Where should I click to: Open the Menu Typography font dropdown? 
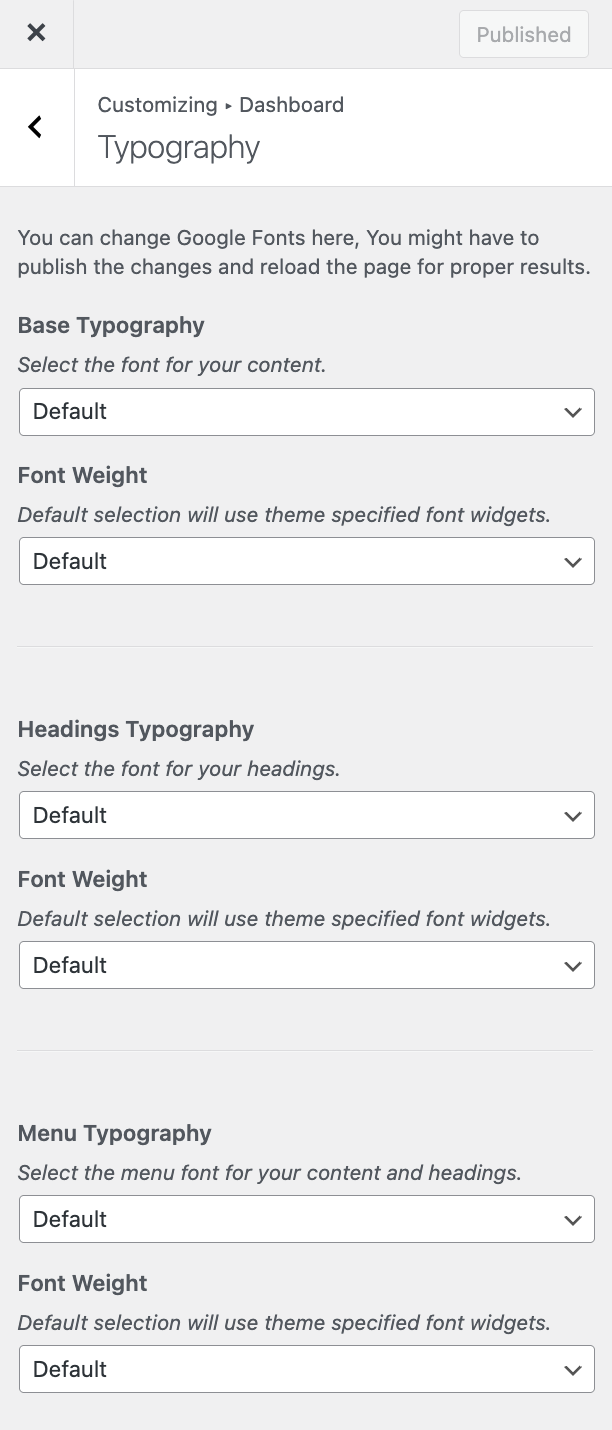point(306,1220)
